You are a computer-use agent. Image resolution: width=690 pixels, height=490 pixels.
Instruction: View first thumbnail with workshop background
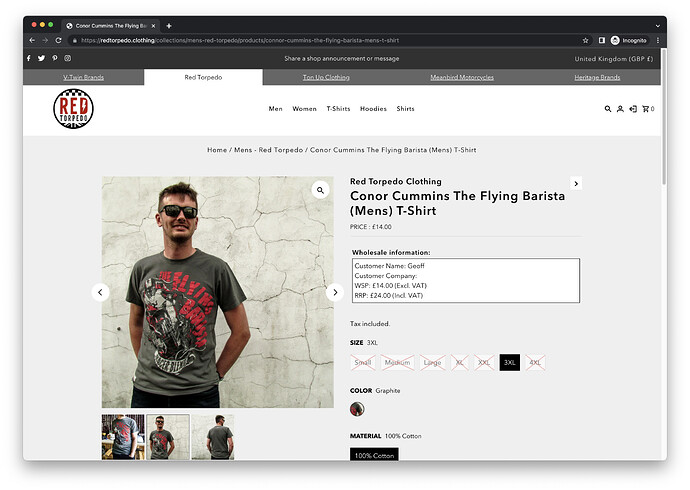click(123, 437)
